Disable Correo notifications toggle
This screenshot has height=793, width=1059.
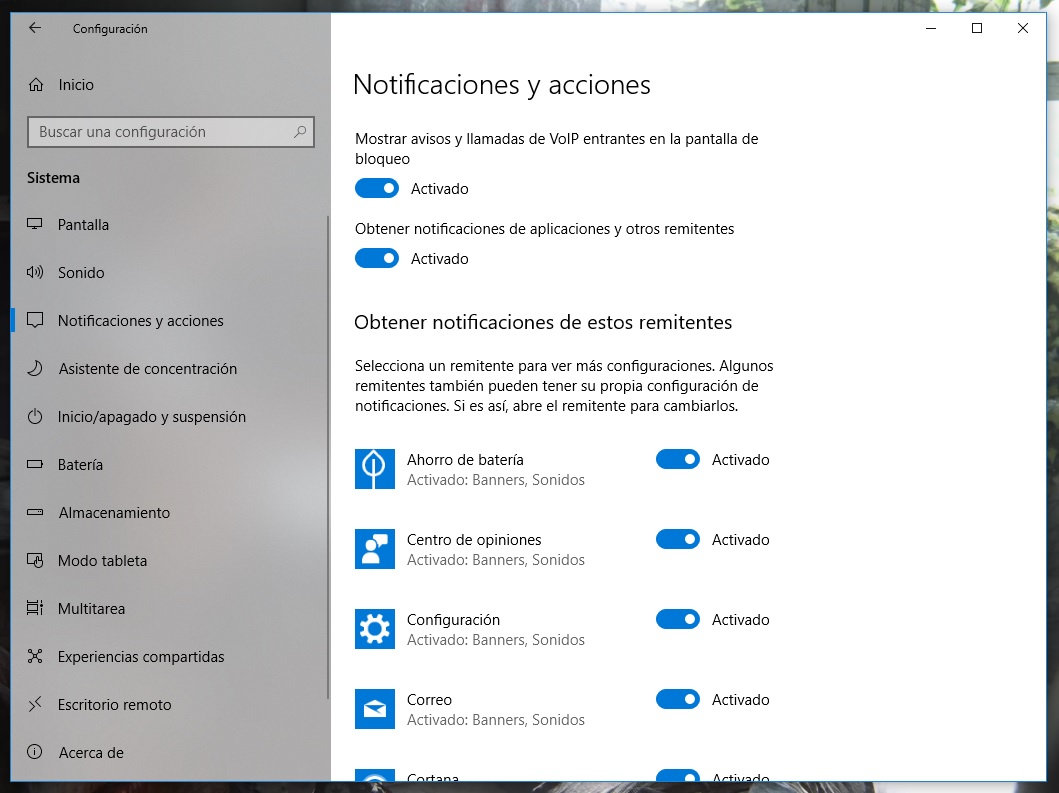point(678,700)
